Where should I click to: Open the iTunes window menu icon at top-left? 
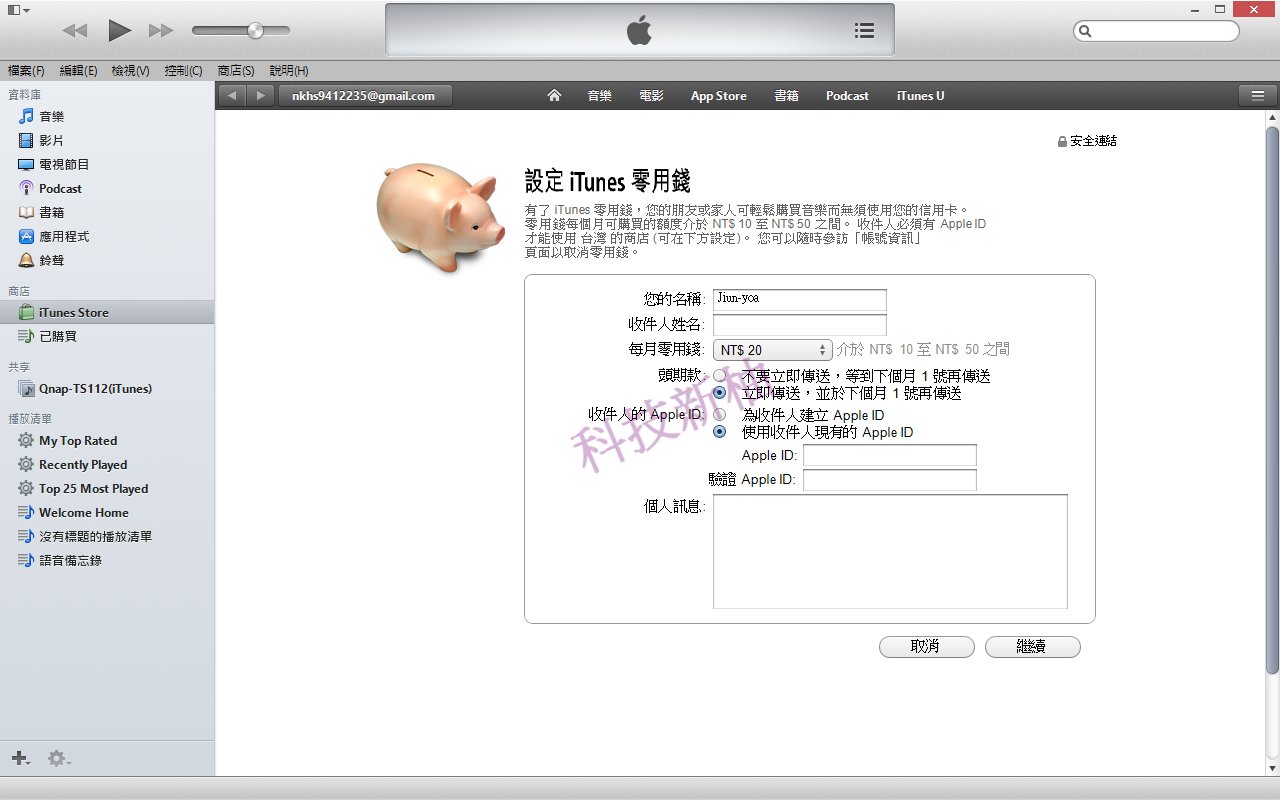tap(18, 9)
